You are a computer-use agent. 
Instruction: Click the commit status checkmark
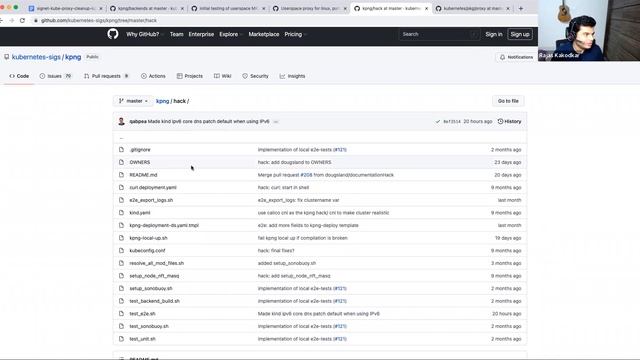pyautogui.click(x=438, y=122)
